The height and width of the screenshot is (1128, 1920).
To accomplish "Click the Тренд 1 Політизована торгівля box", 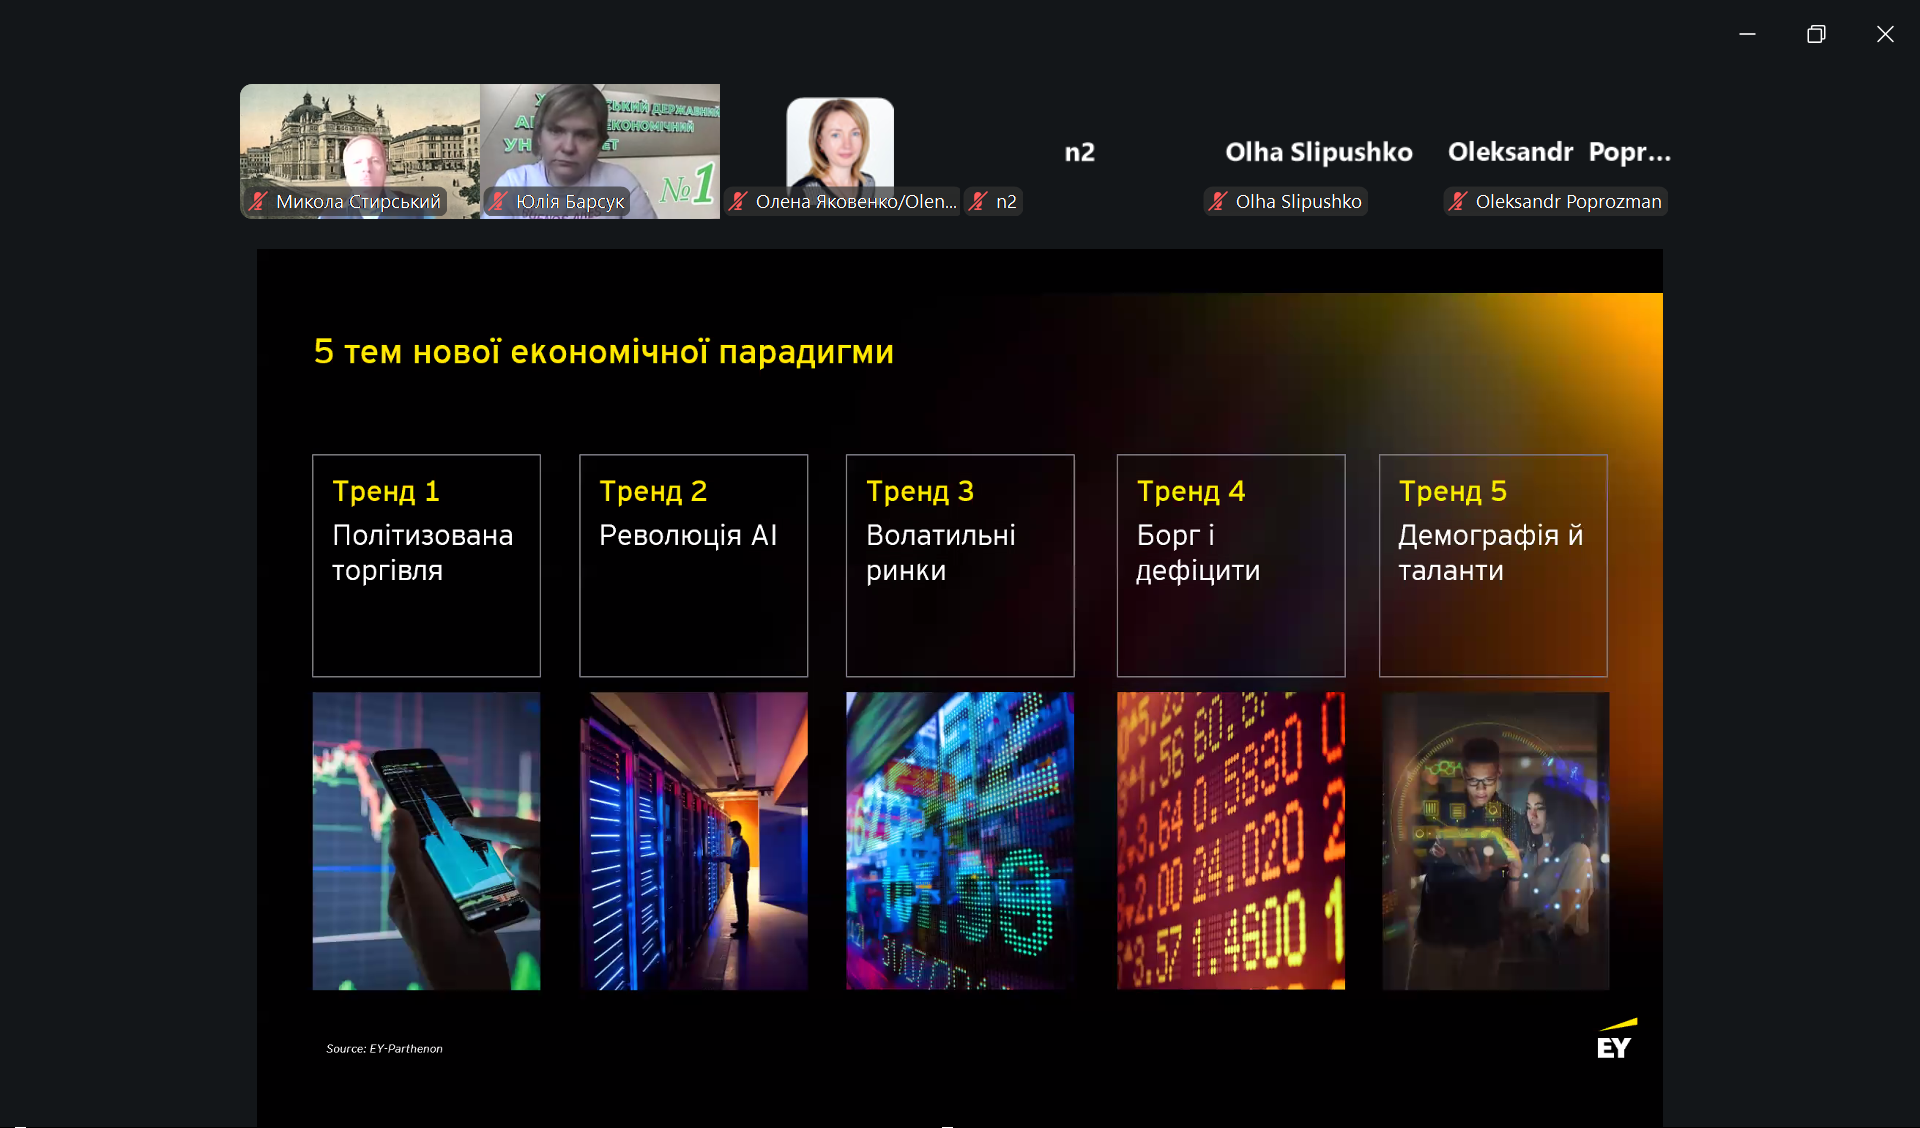I will pyautogui.click(x=426, y=565).
